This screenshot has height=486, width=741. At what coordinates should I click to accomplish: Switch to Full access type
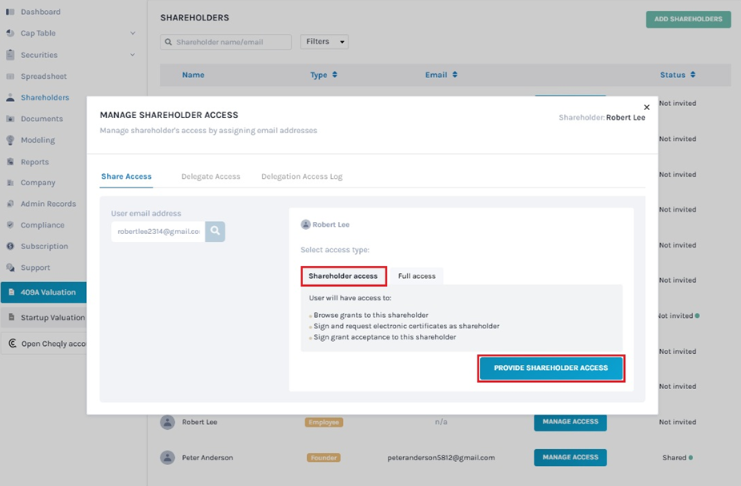click(416, 276)
